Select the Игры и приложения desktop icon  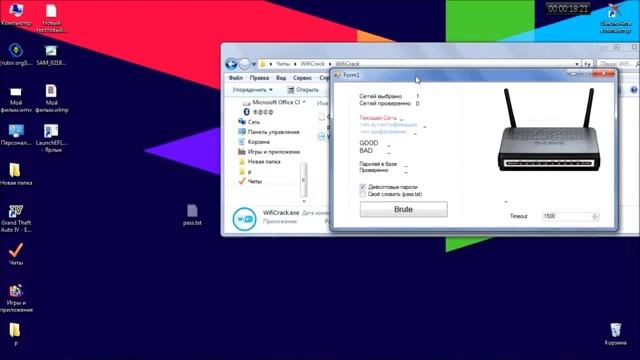pos(16,298)
